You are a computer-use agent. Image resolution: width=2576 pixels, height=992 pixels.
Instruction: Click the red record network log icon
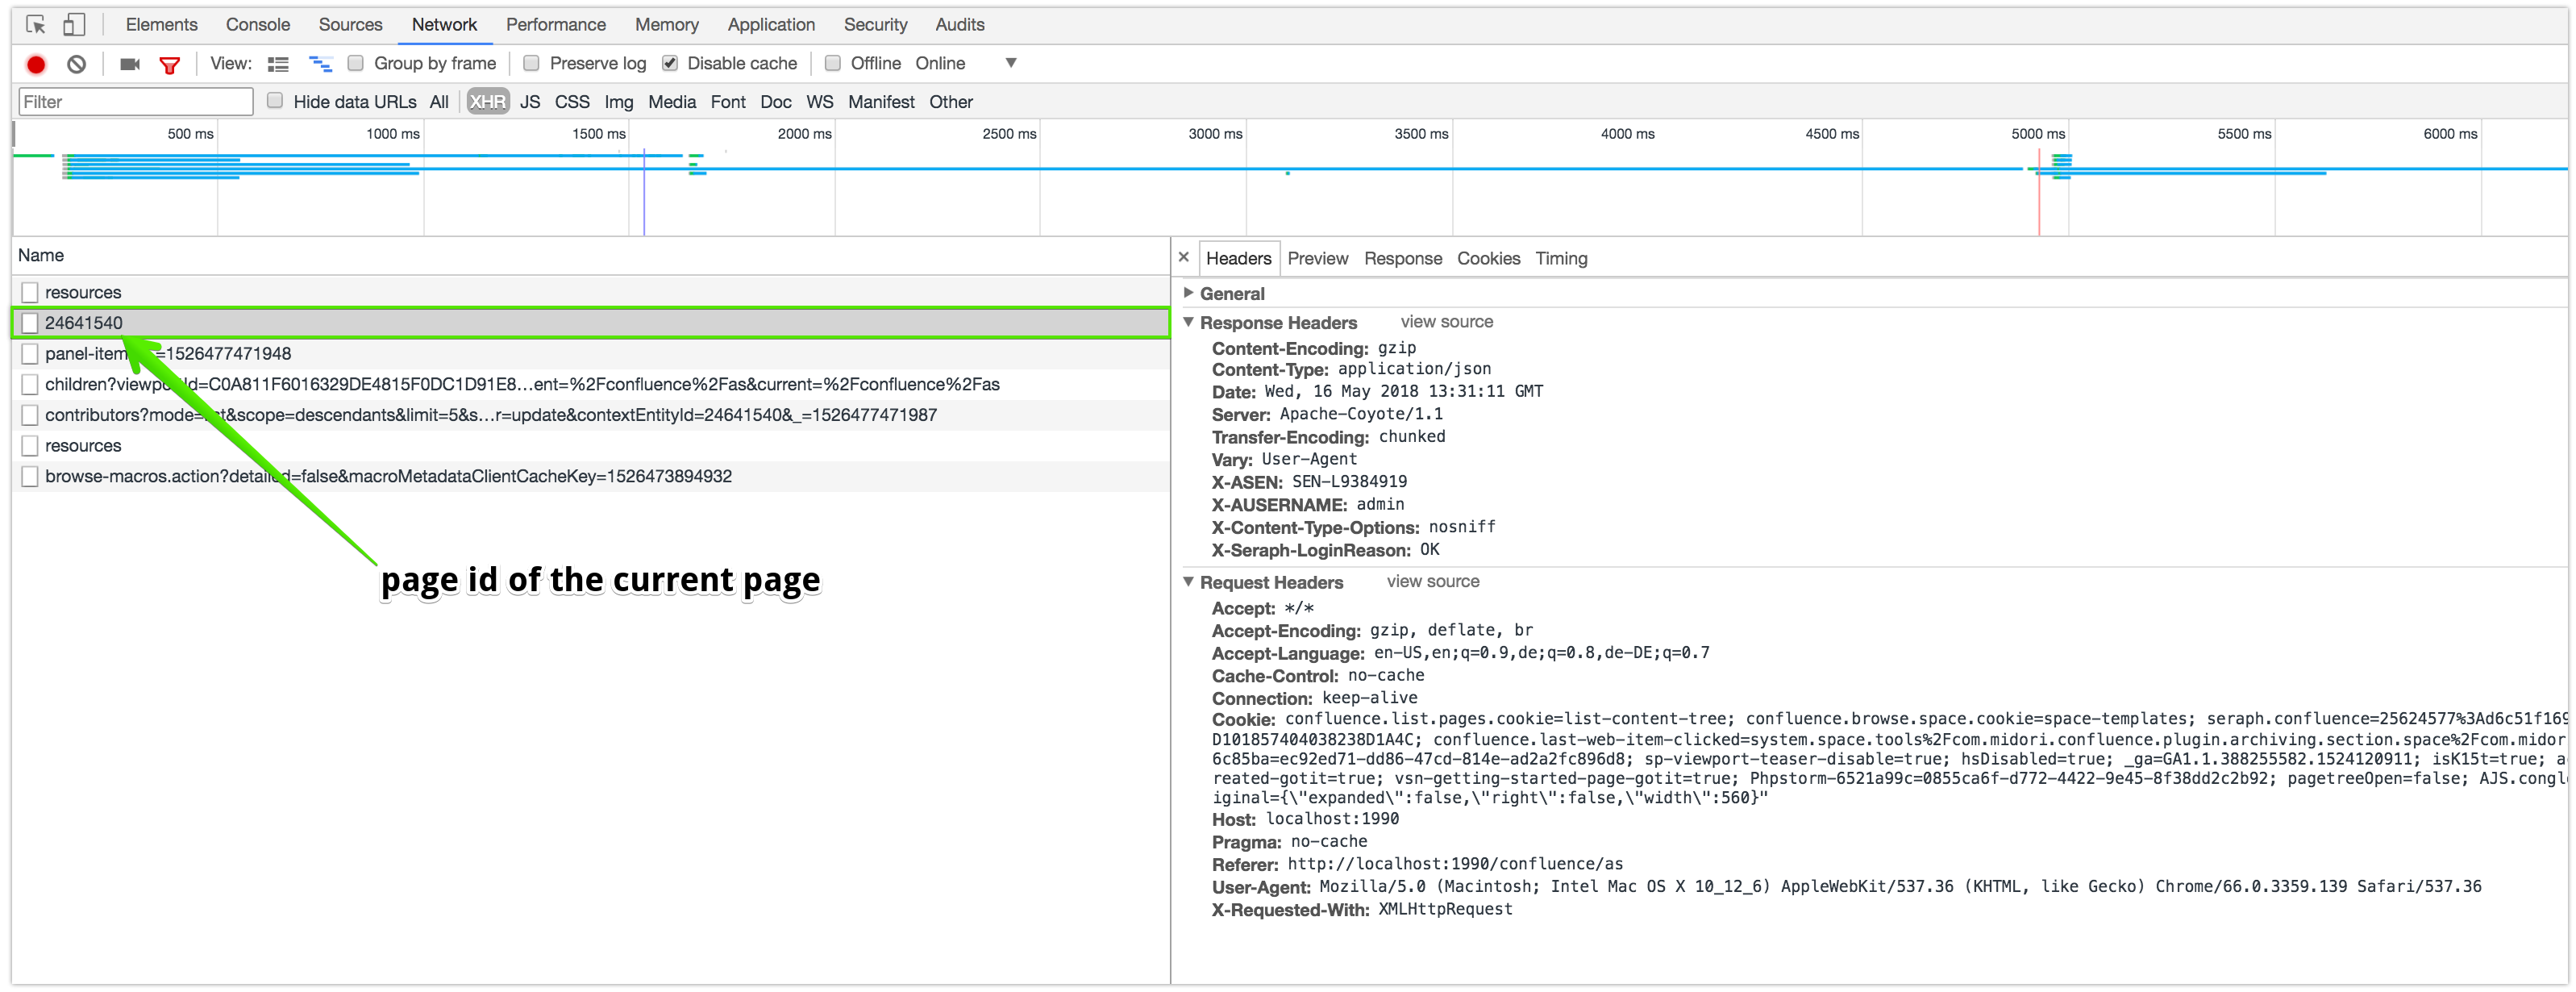tap(36, 64)
